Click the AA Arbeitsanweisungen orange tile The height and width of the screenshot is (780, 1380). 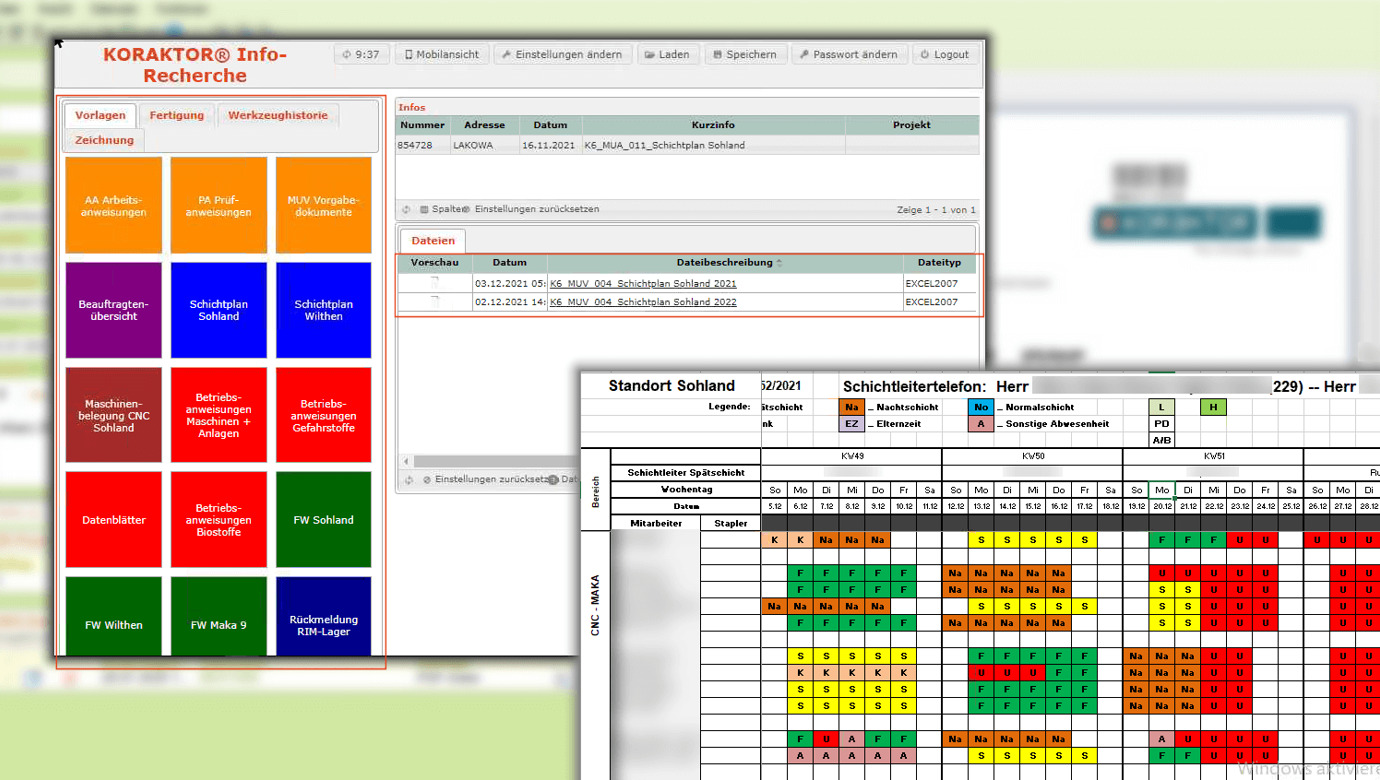pos(114,206)
